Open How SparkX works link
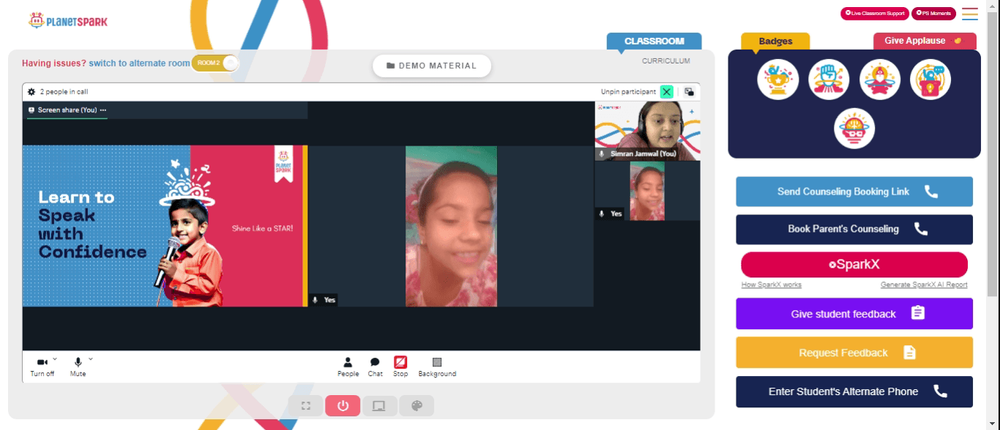This screenshot has height=430, width=1000. (x=771, y=285)
